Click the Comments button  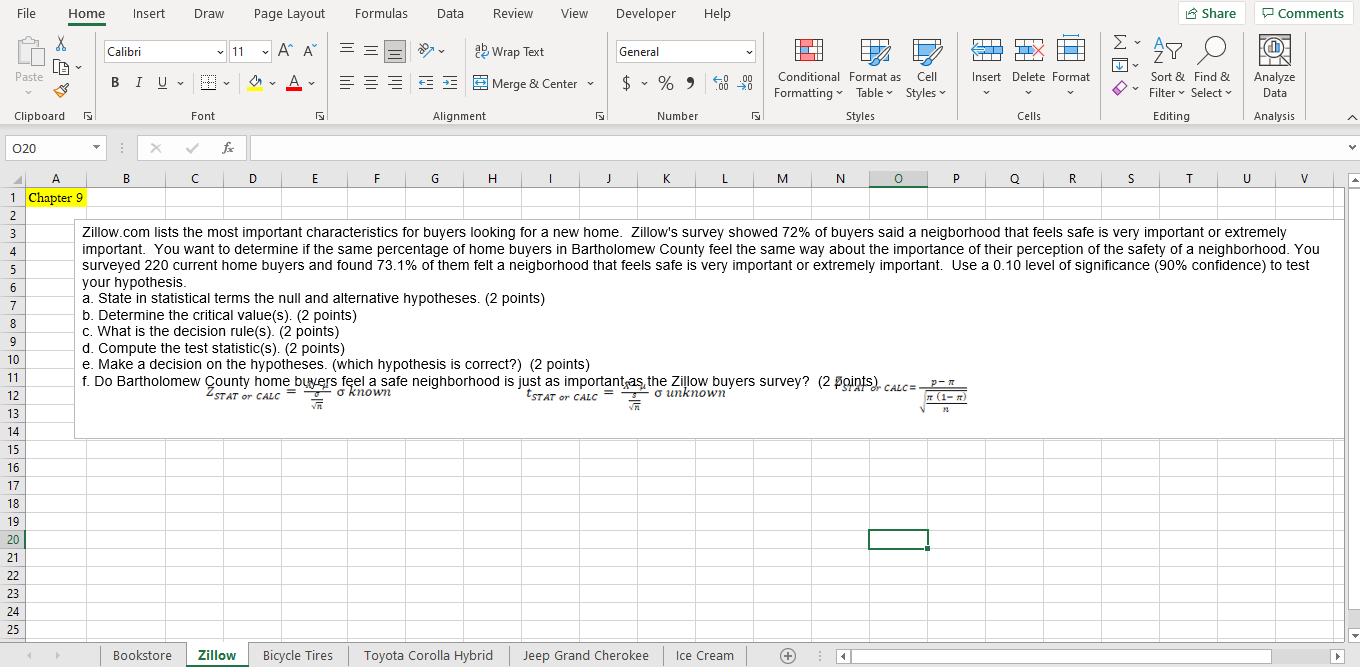(x=1303, y=13)
